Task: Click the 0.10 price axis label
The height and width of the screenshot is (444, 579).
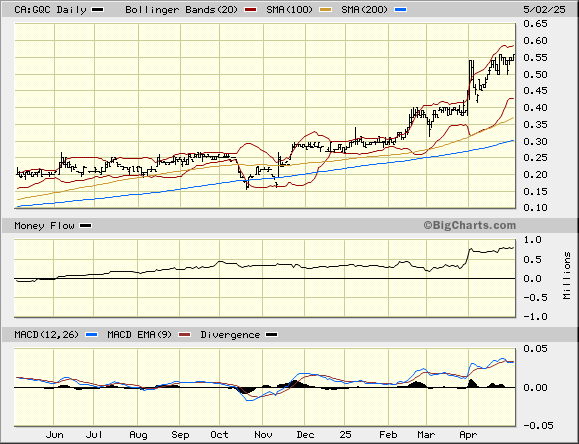Action: point(535,208)
